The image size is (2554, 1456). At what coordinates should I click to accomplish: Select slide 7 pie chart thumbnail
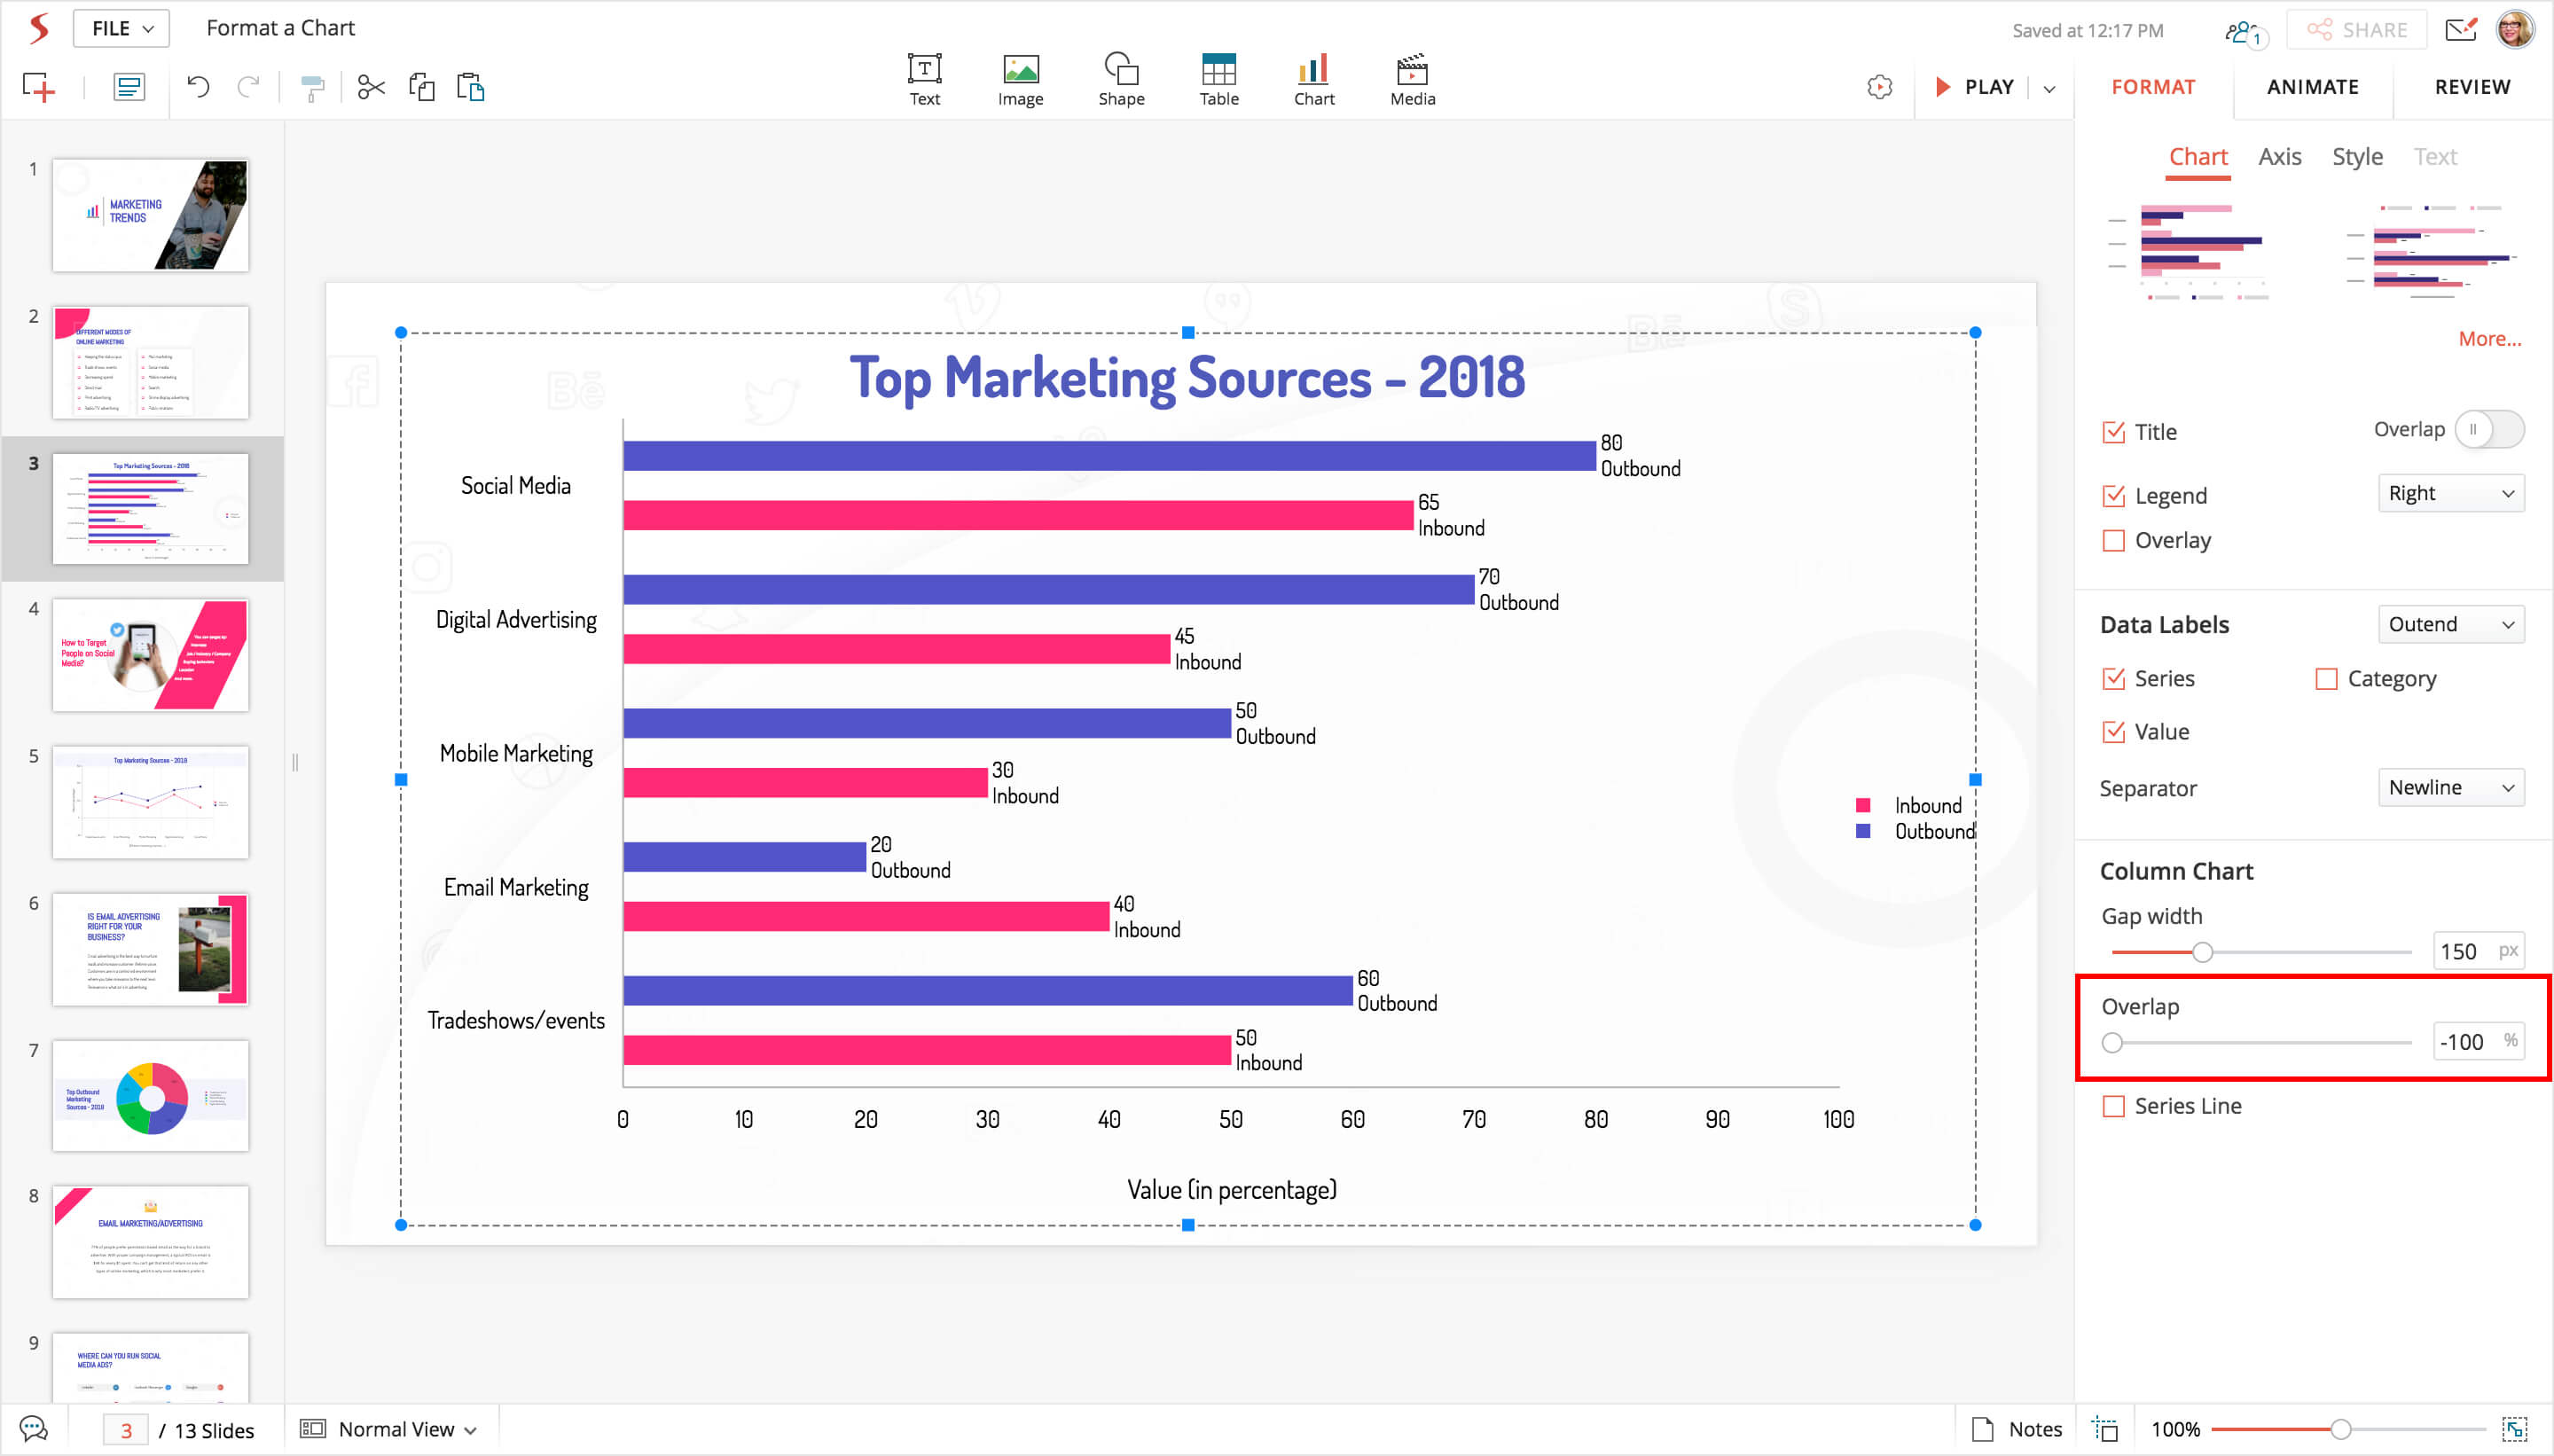[x=150, y=1096]
